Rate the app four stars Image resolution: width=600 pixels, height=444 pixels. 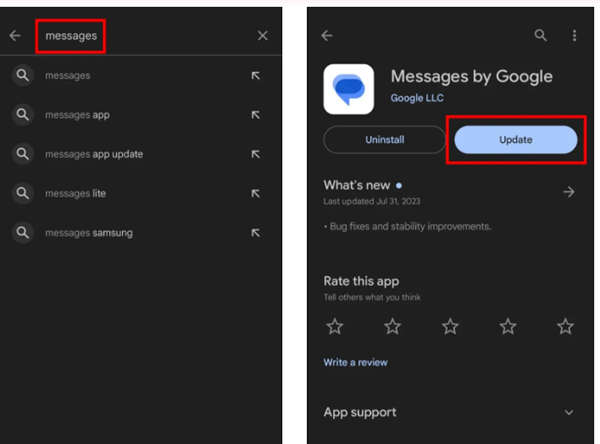pyautogui.click(x=508, y=326)
